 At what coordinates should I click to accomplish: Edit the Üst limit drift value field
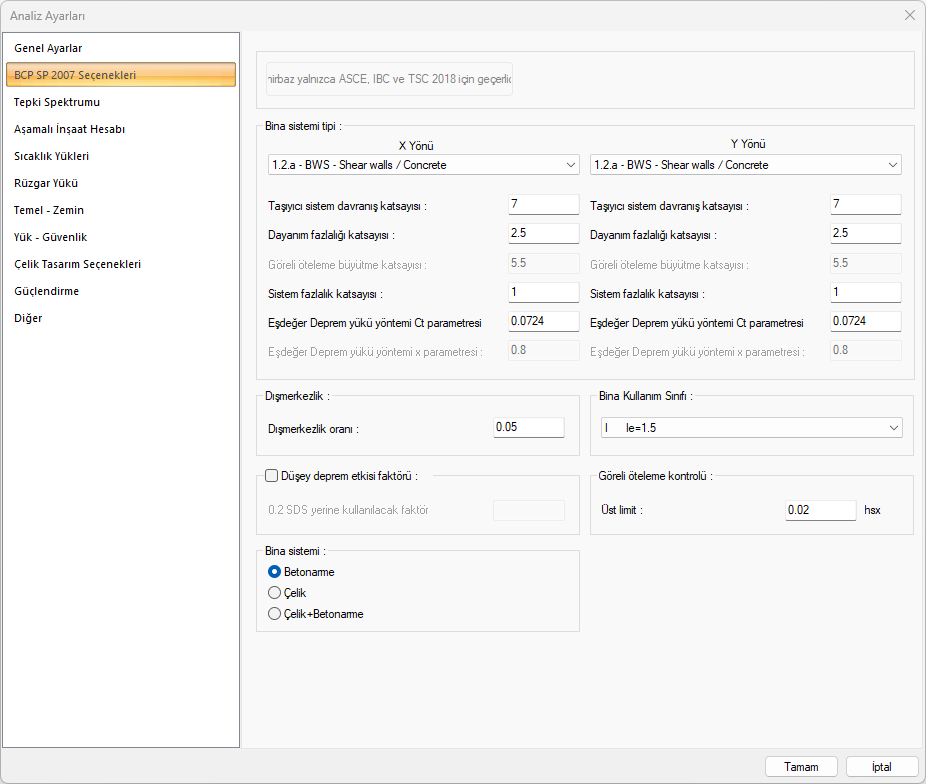pyautogui.click(x=820, y=510)
